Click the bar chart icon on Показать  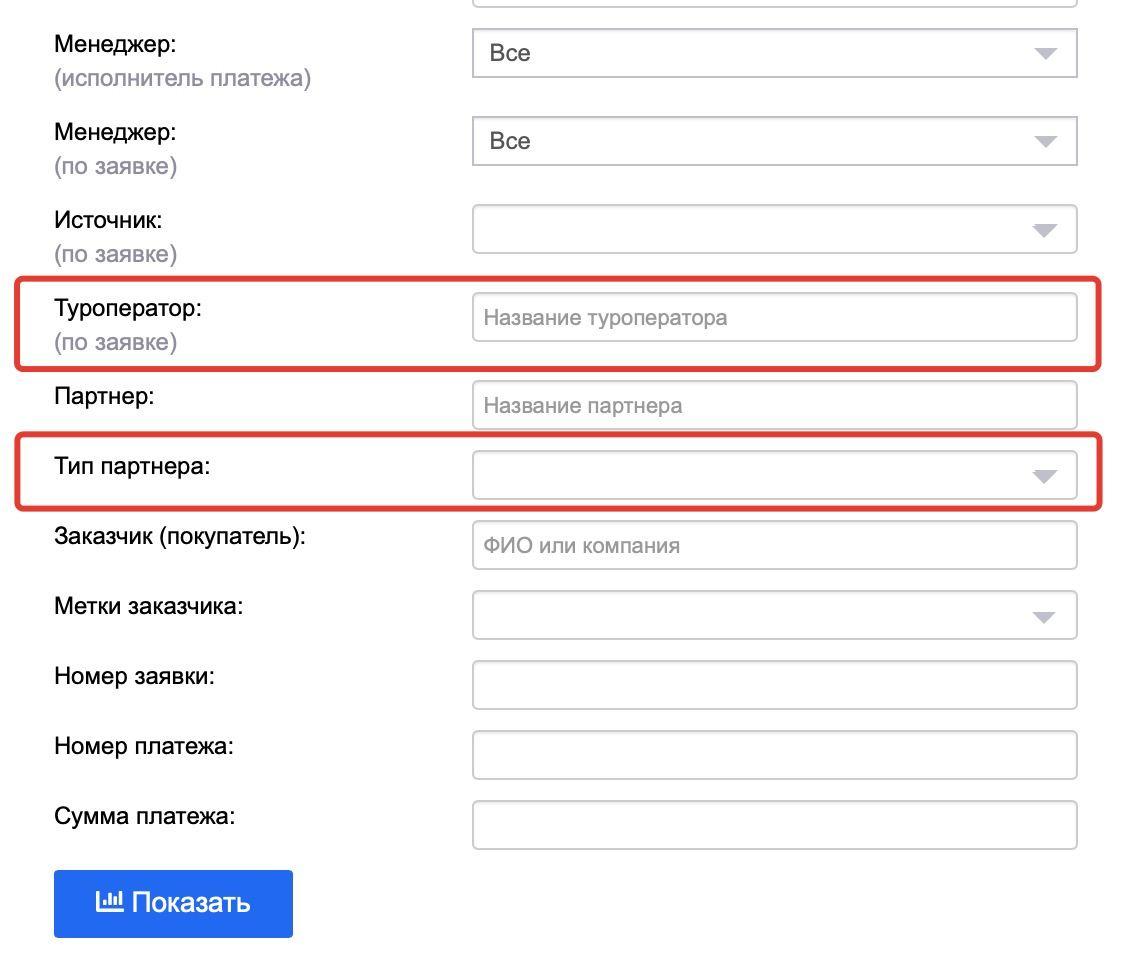(x=109, y=902)
